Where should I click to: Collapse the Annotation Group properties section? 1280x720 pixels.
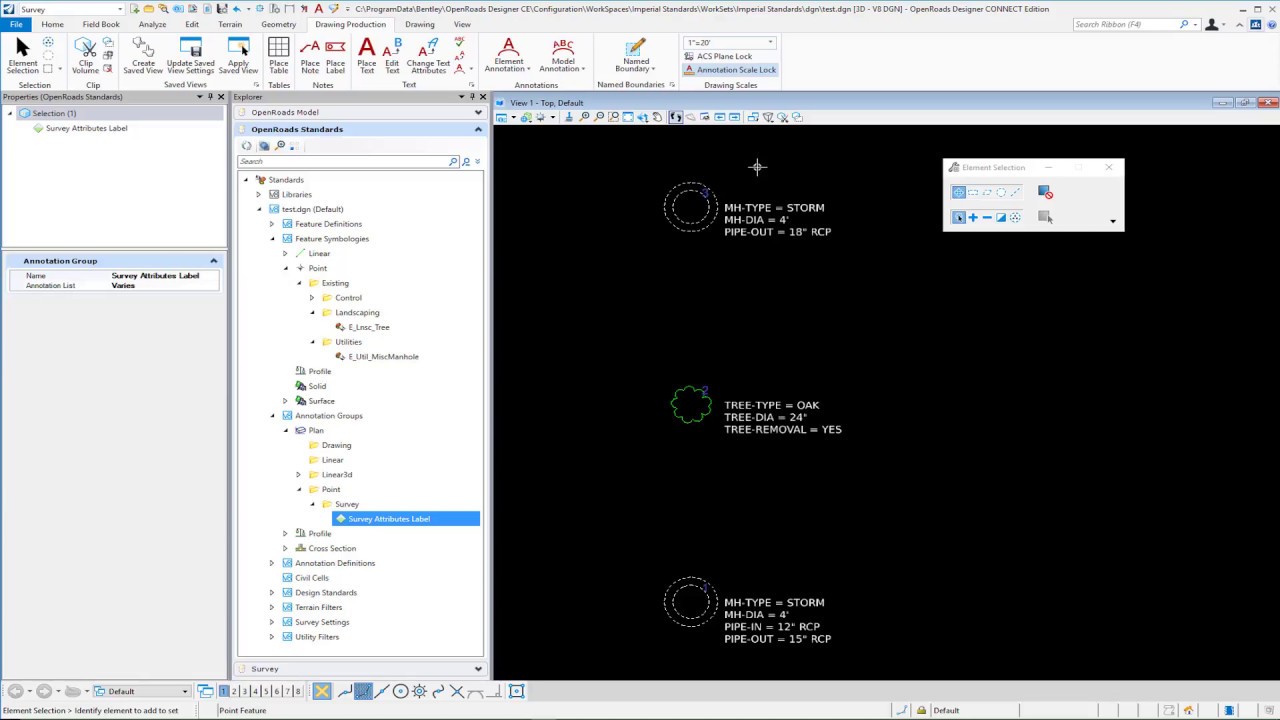click(x=213, y=261)
